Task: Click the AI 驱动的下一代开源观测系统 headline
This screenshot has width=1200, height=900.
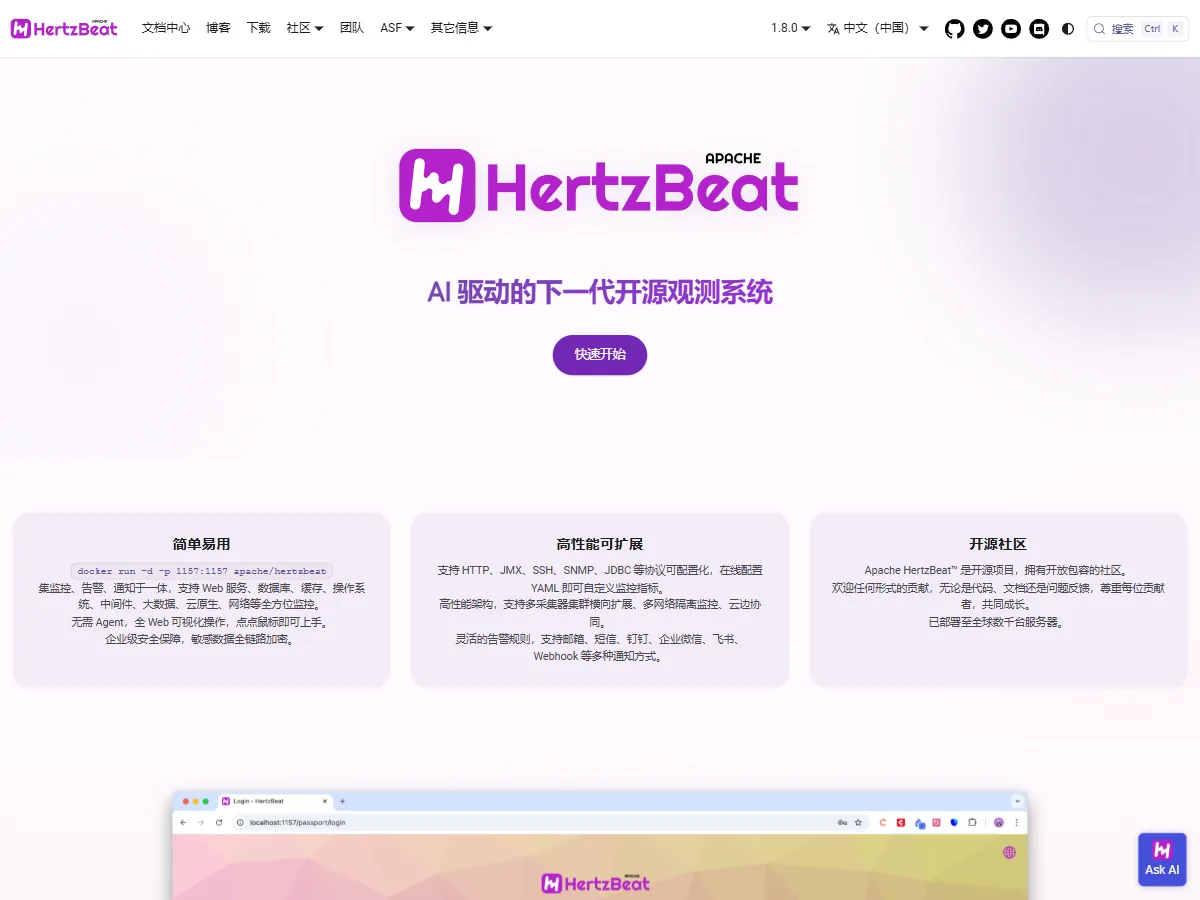Action: (600, 292)
